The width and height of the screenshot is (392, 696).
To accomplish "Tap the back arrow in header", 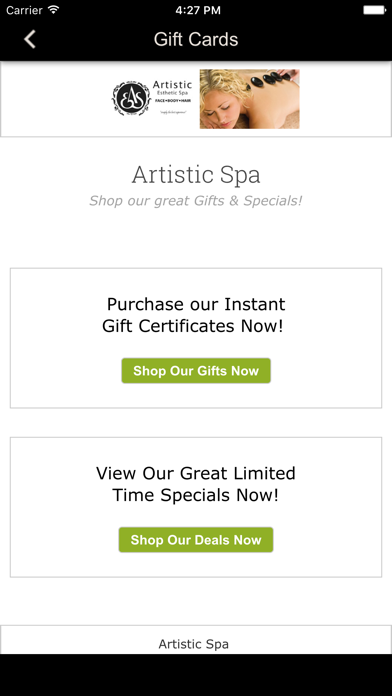I will pos(30,39).
